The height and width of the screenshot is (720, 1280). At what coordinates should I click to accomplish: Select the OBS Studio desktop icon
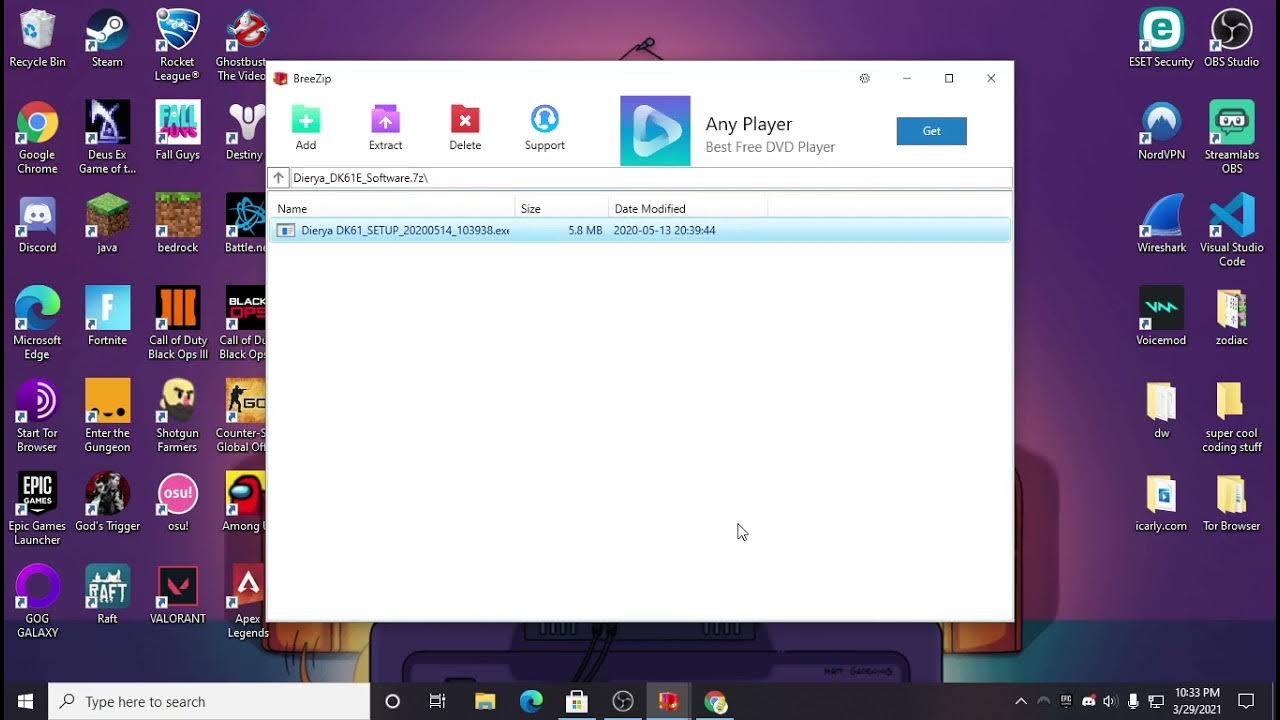(x=1231, y=40)
